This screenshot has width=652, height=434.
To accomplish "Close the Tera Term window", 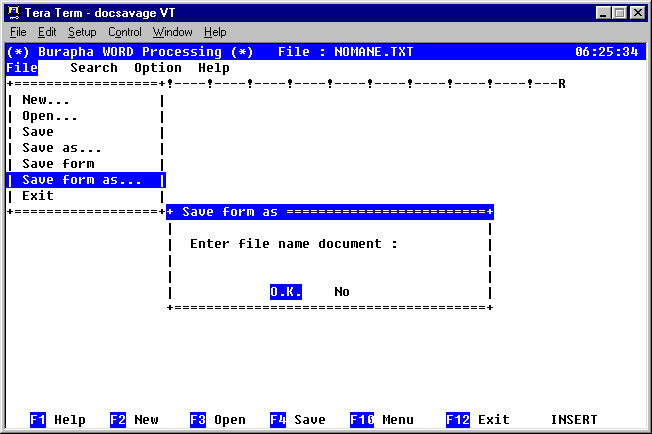I will [637, 13].
